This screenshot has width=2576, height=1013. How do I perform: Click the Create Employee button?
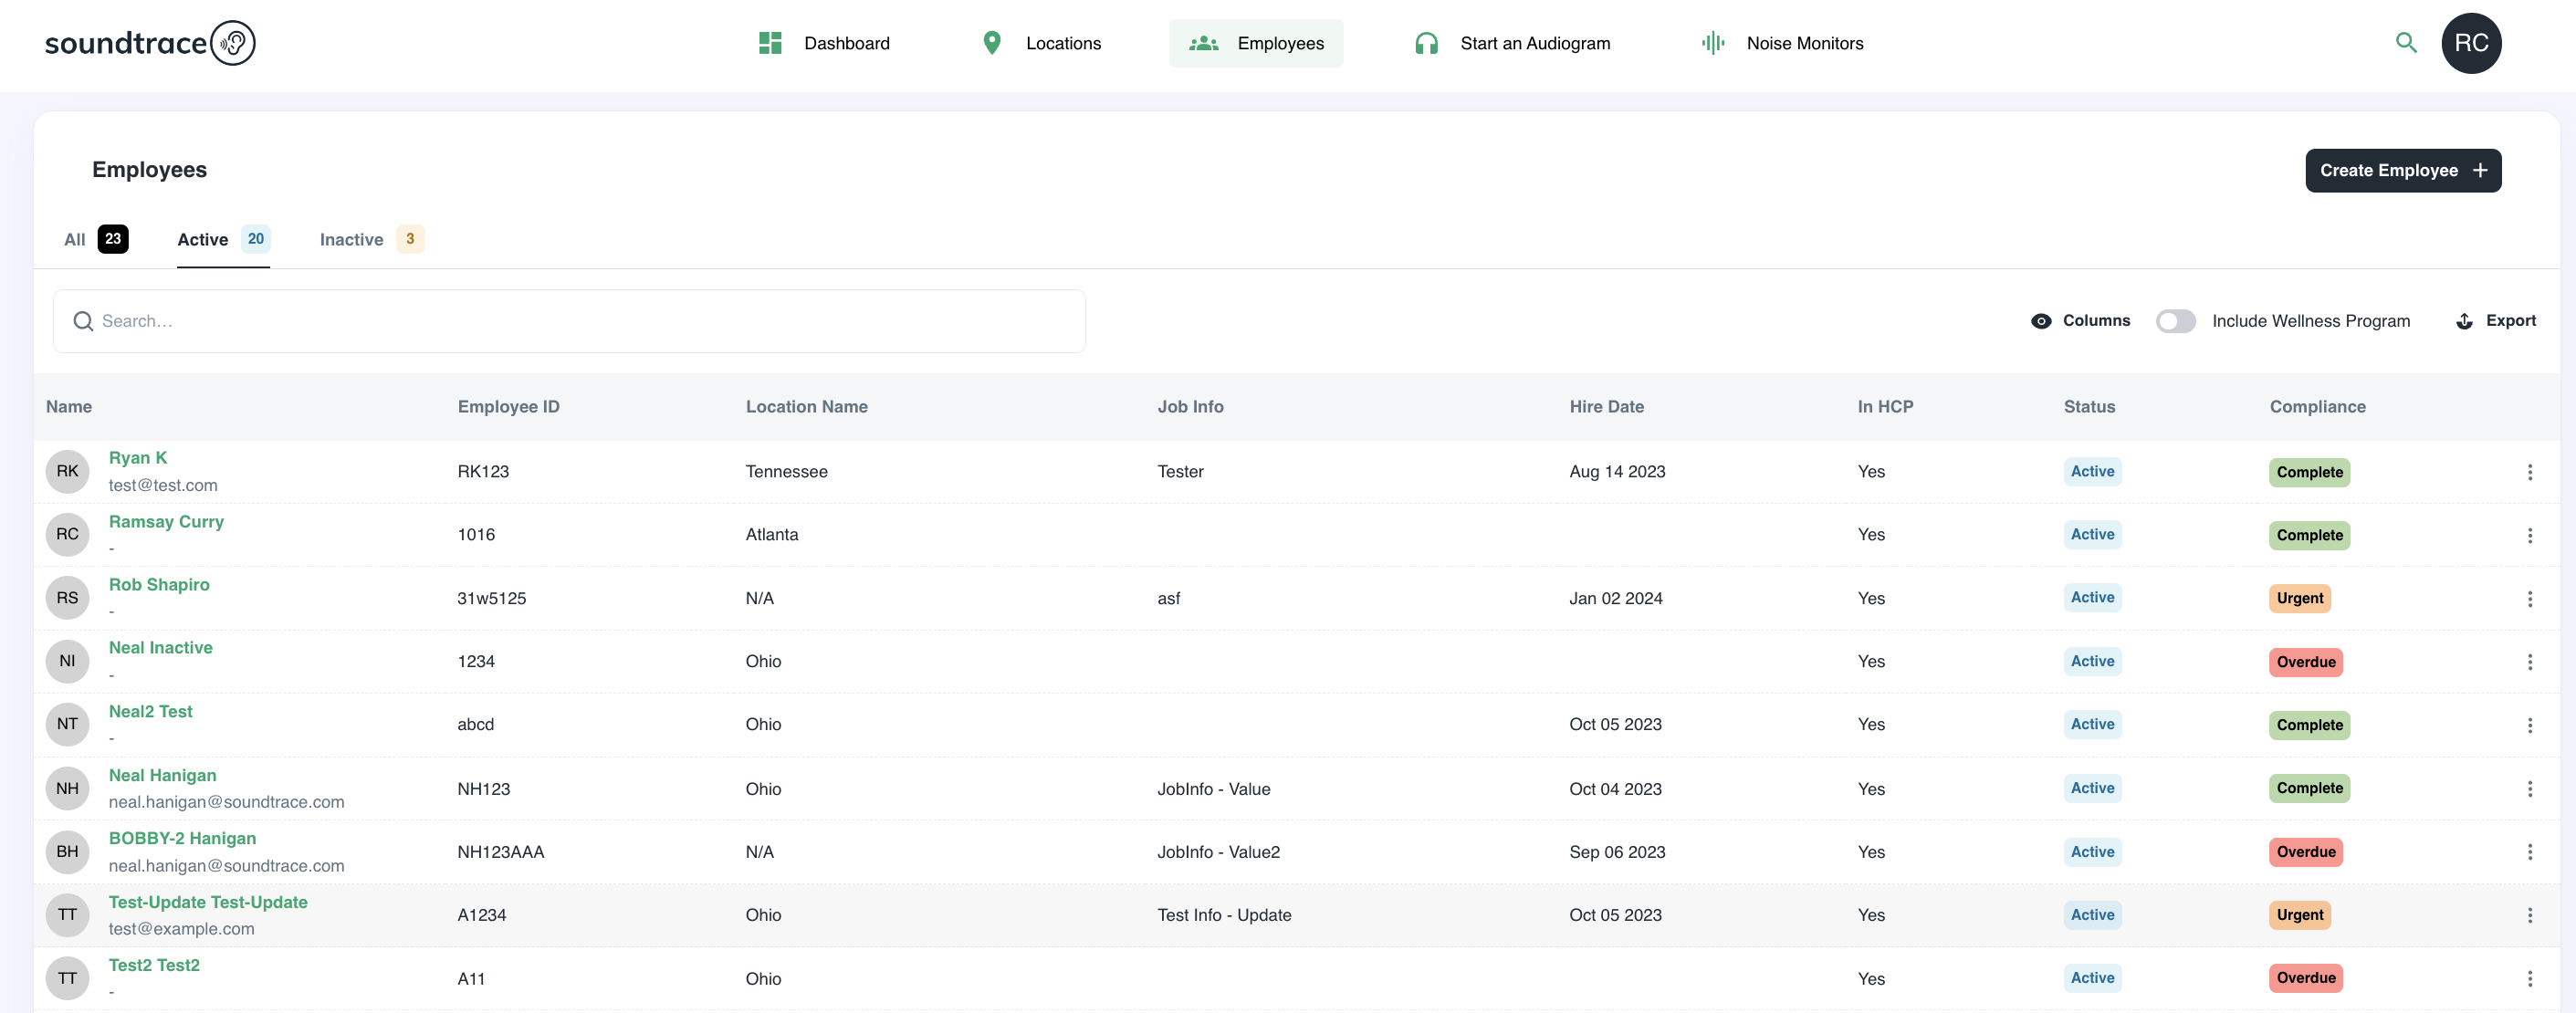tap(2402, 171)
